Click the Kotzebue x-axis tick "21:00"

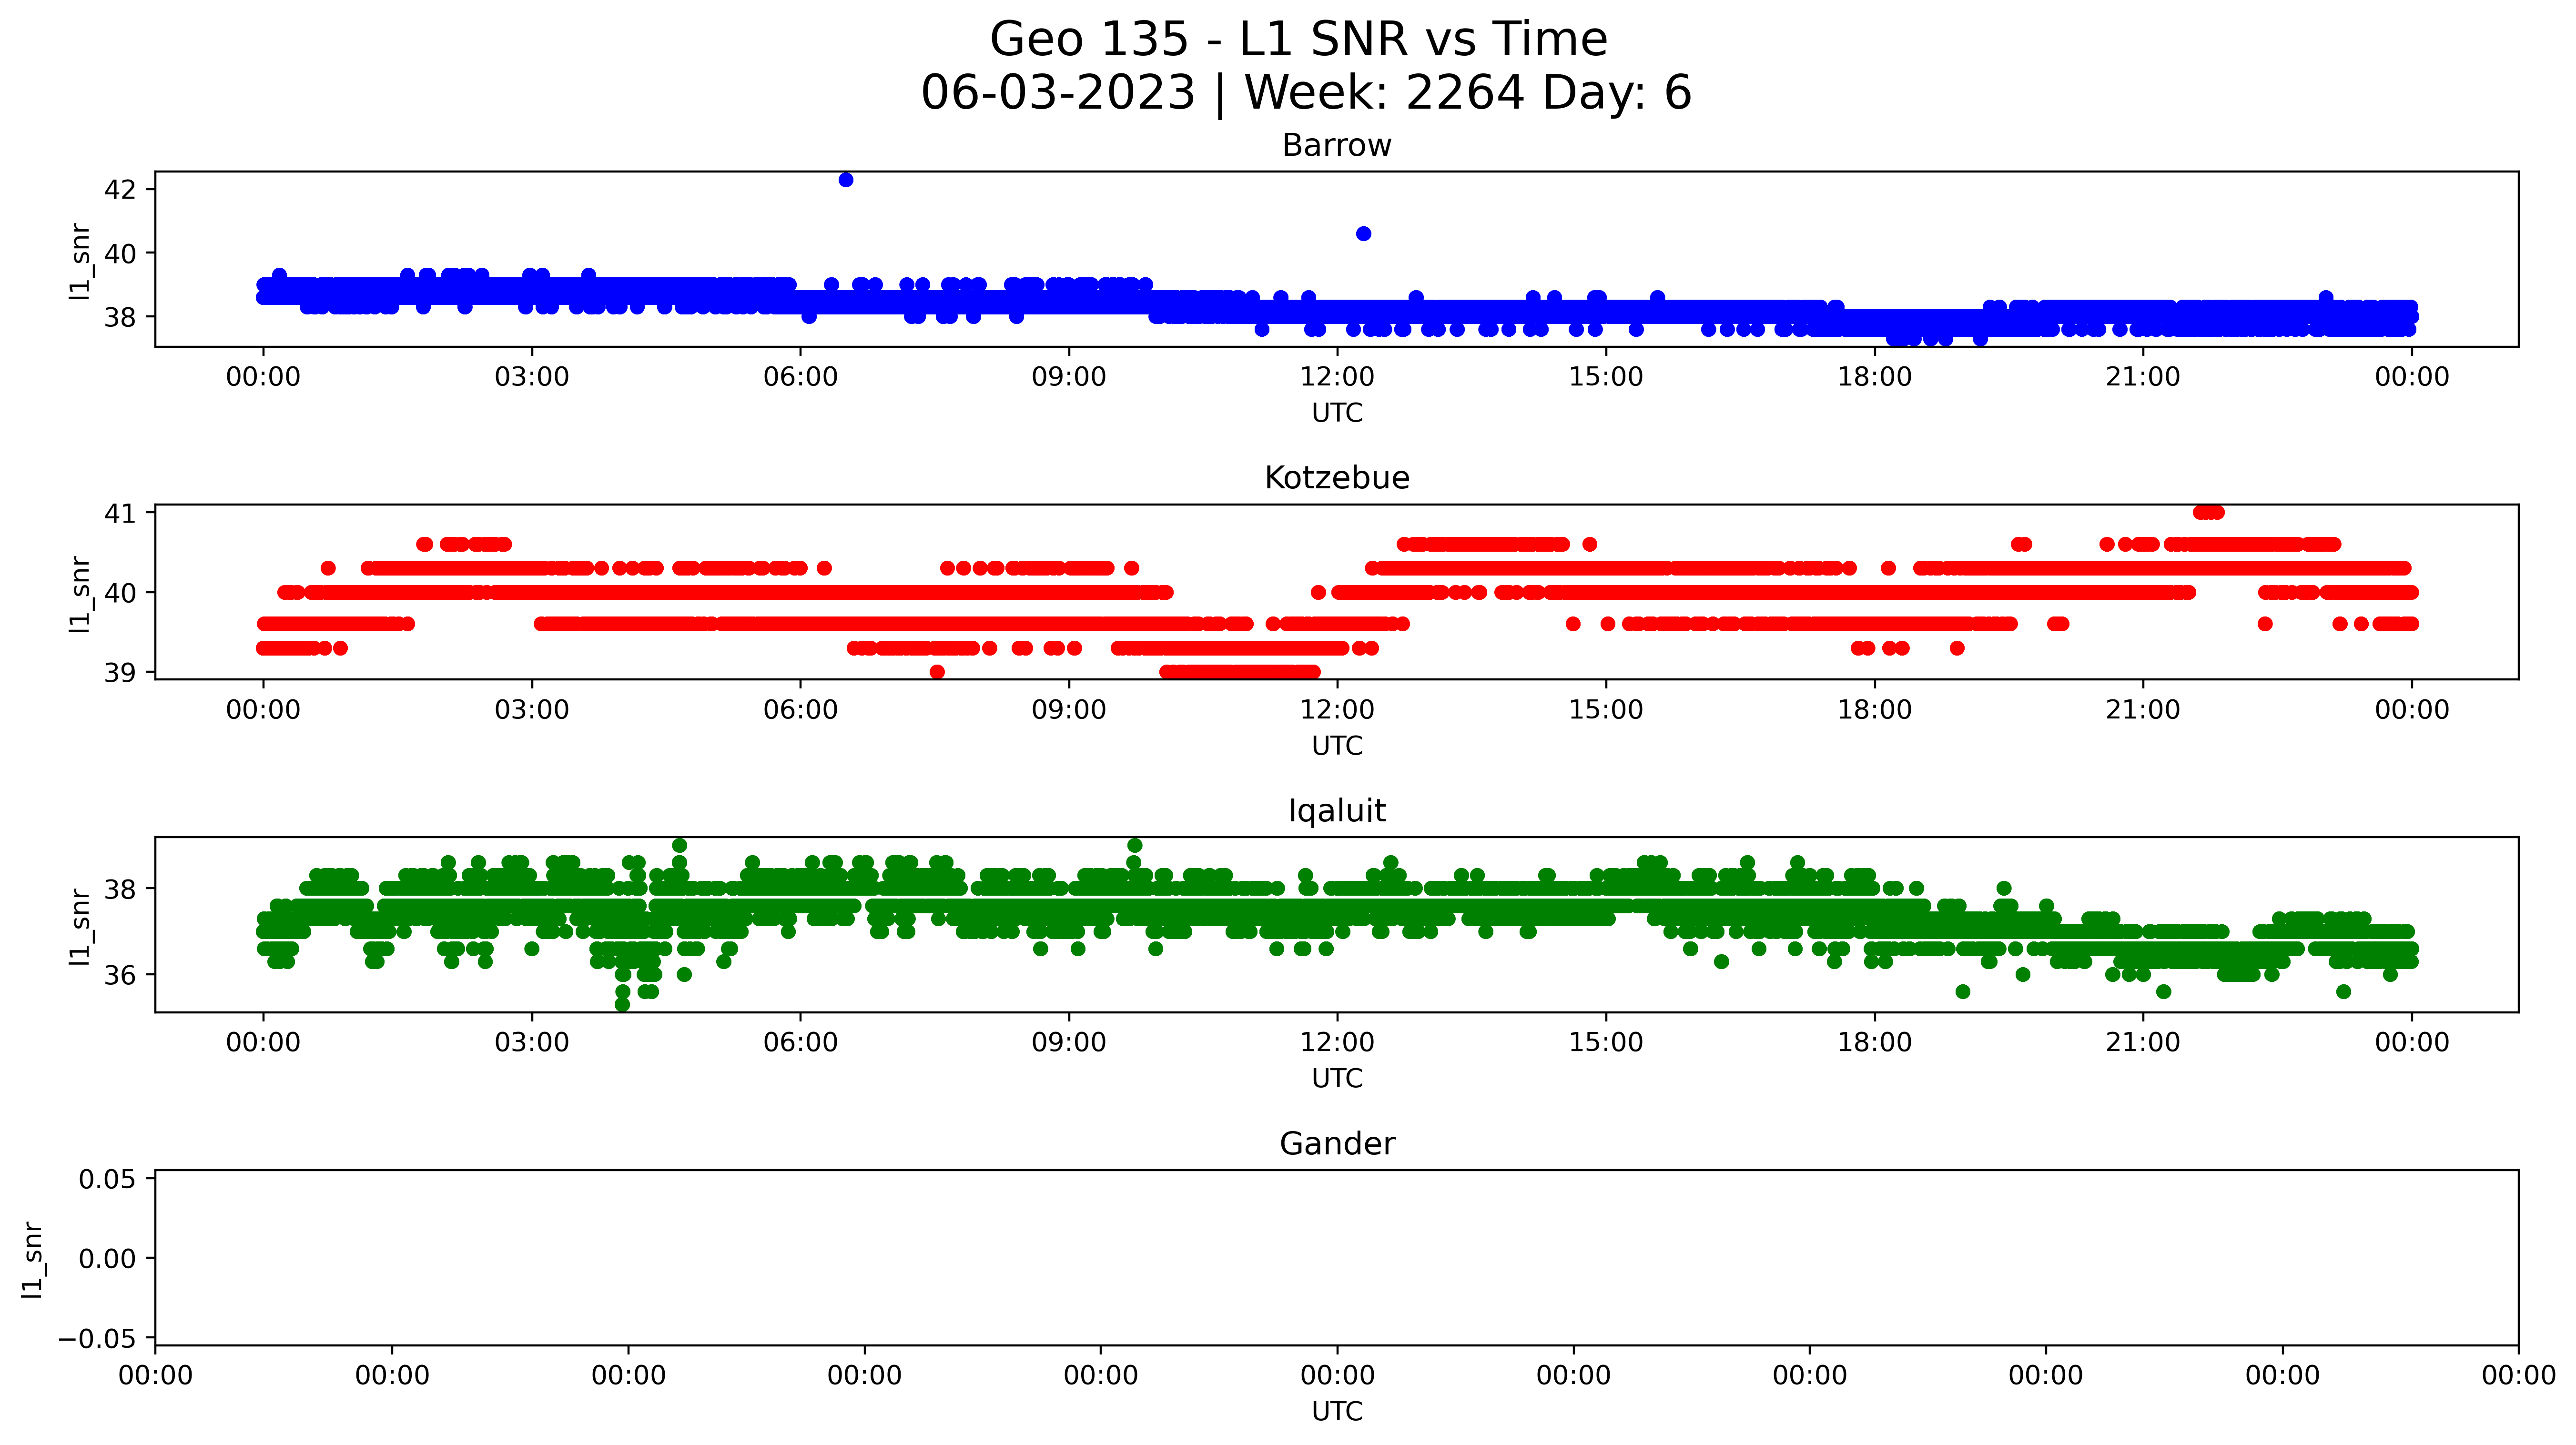[2143, 710]
